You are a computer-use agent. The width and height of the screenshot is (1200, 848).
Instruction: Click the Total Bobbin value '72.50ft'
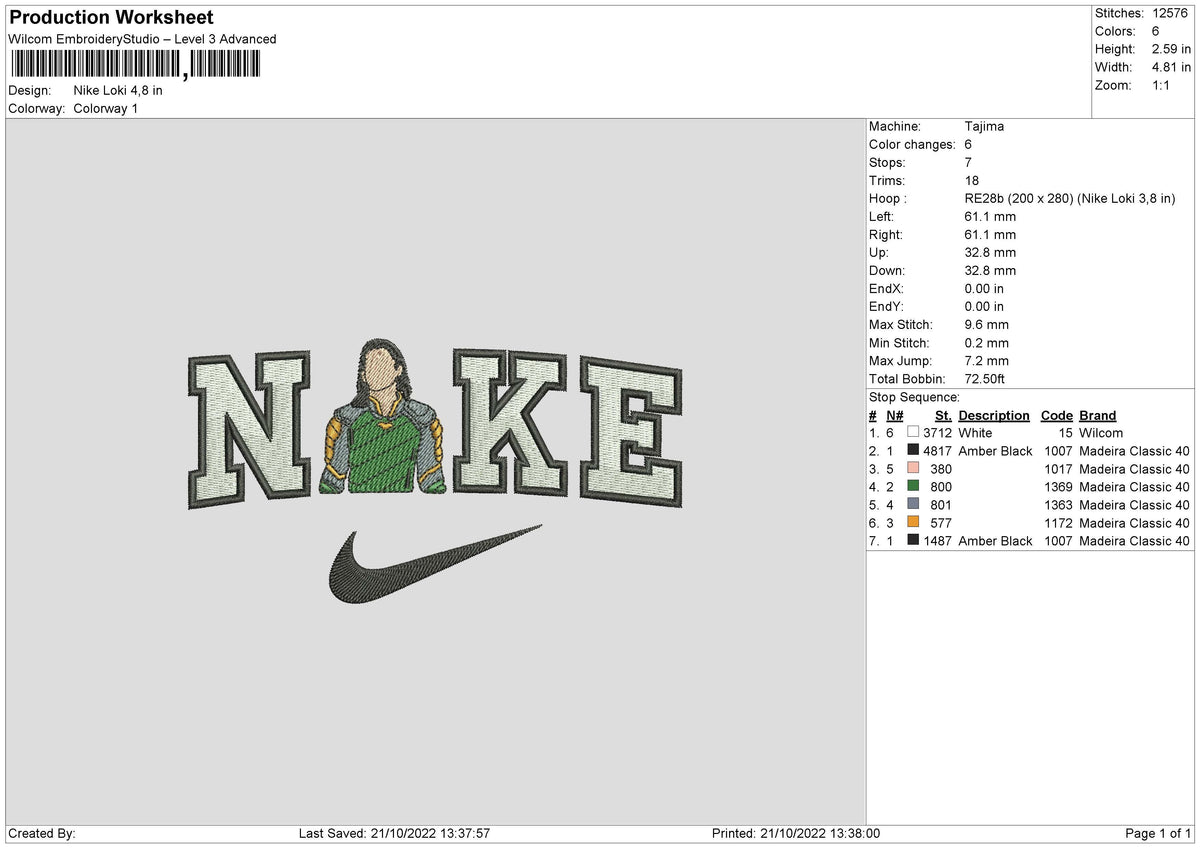tap(986, 379)
